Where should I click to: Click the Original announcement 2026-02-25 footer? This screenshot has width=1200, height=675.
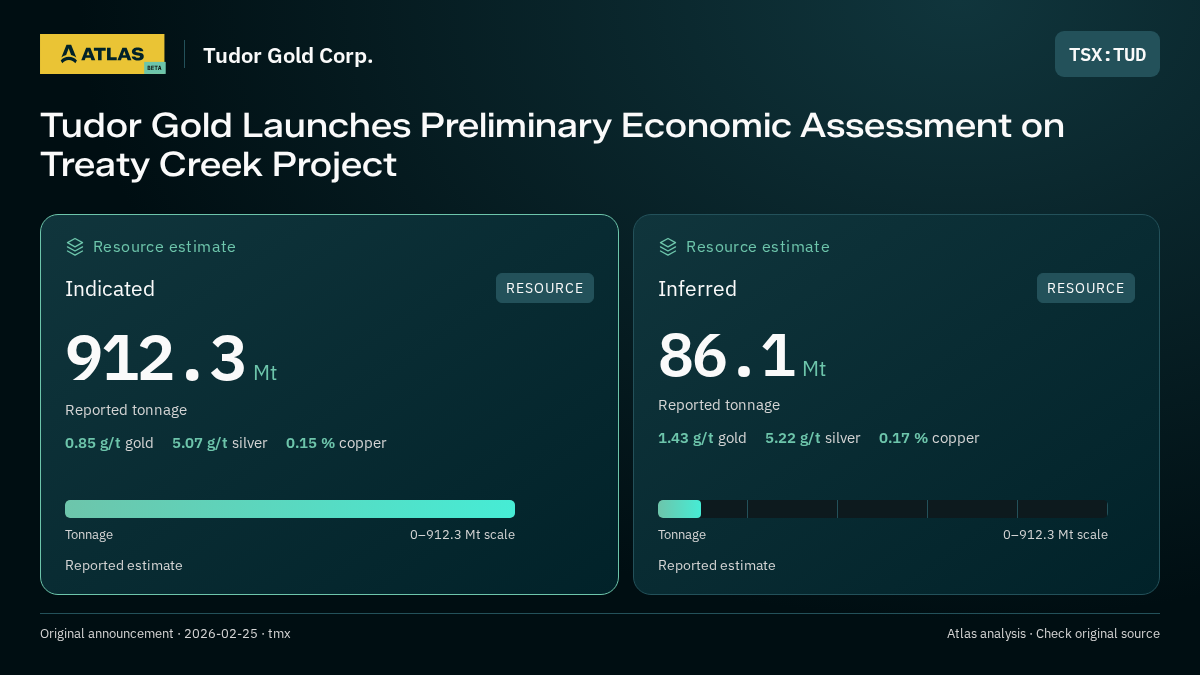click(x=165, y=634)
